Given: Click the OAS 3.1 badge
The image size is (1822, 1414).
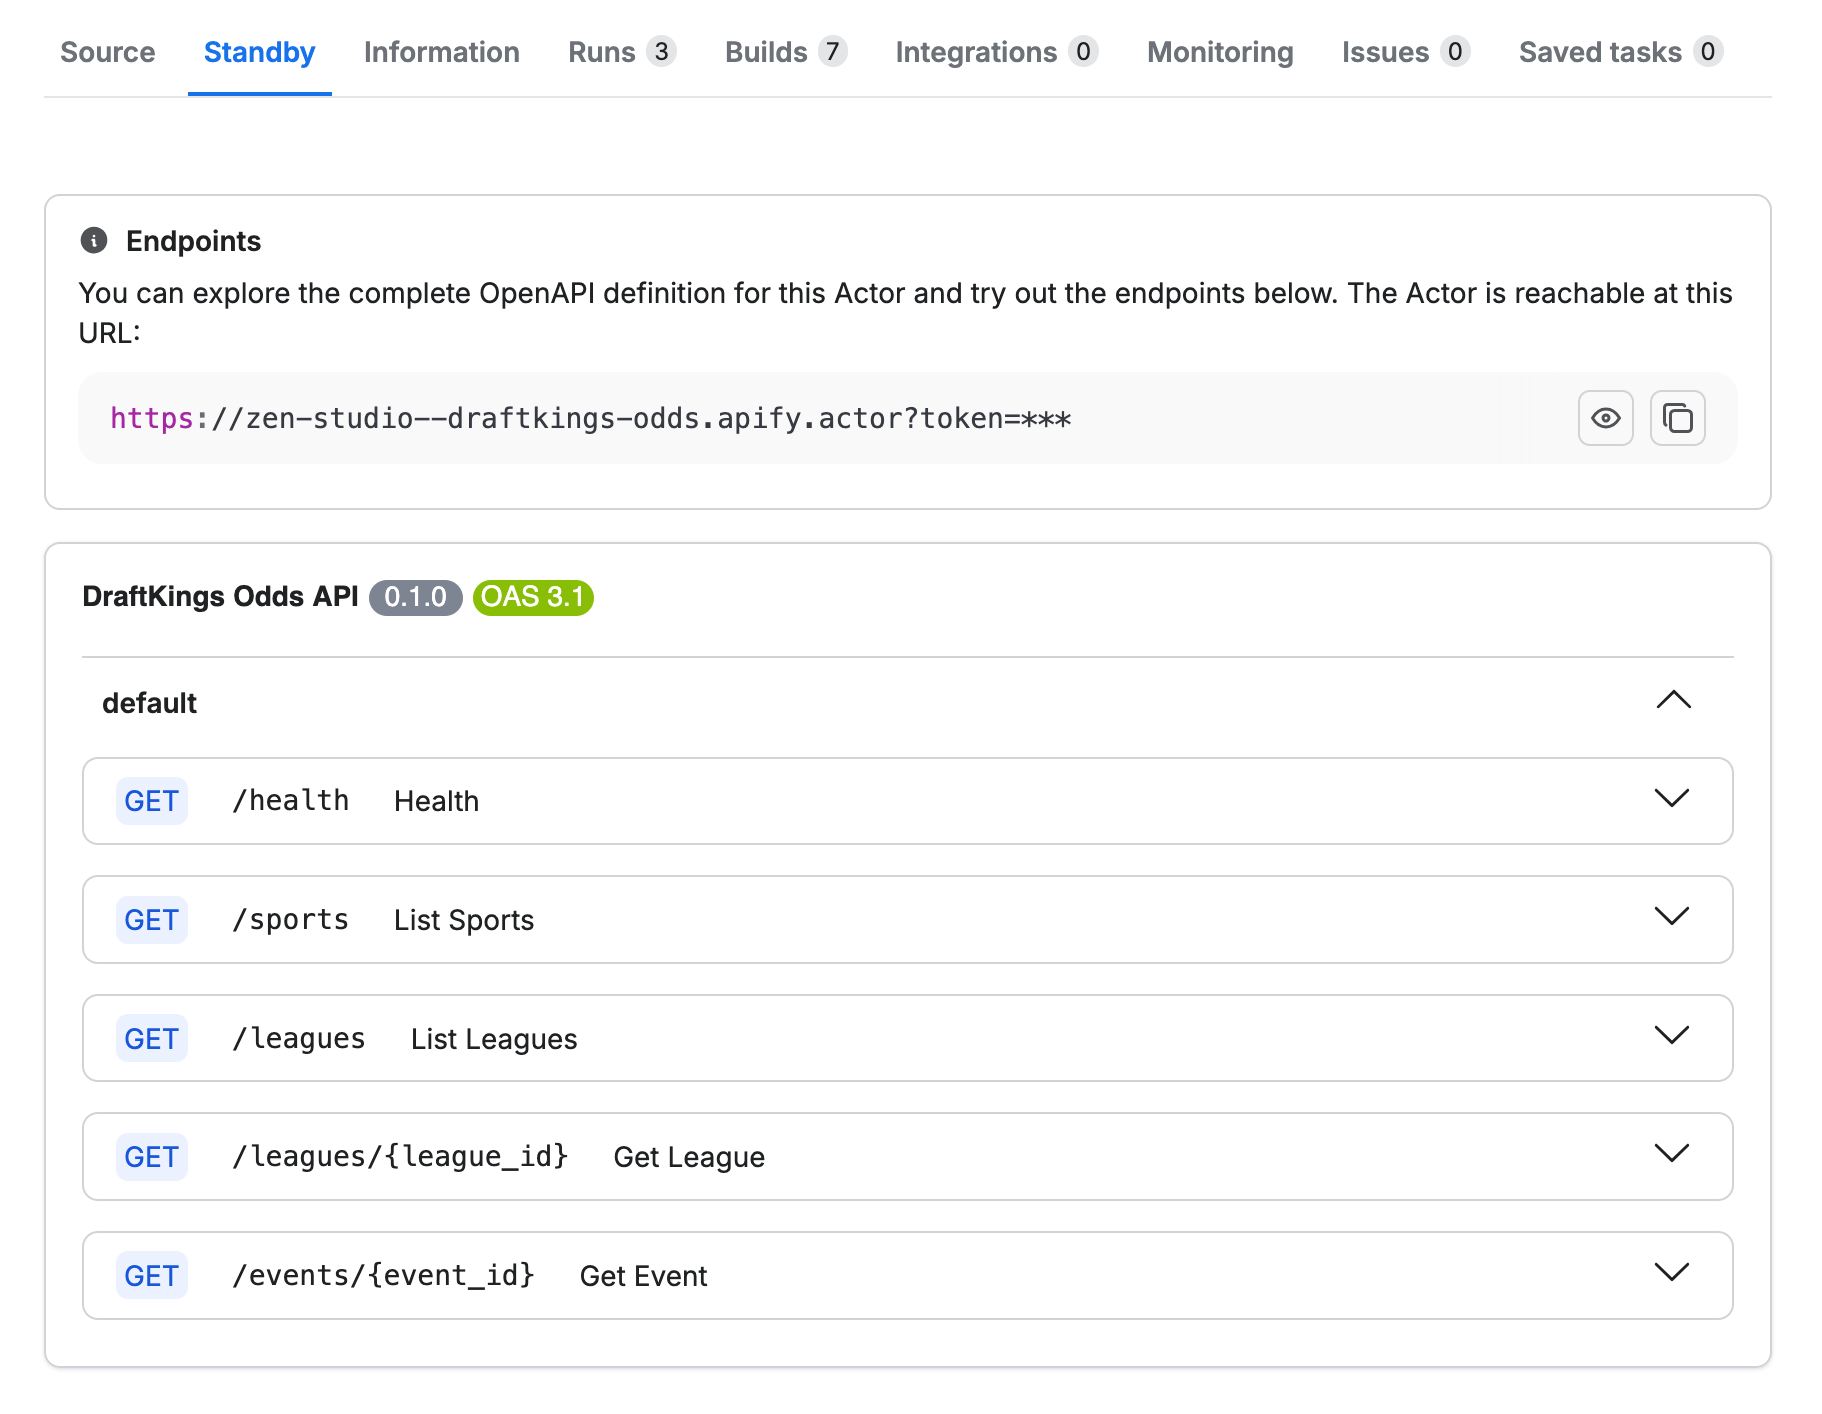Looking at the screenshot, I should (x=532, y=597).
